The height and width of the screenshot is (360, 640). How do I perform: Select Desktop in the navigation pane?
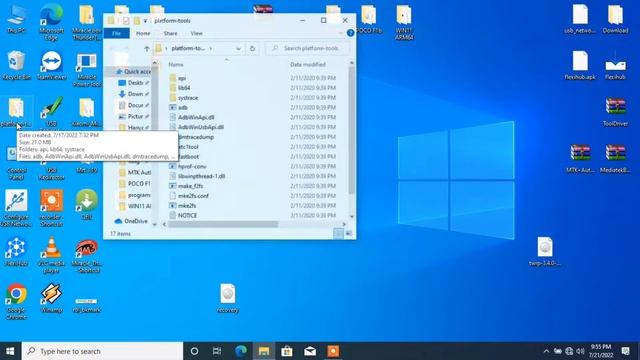[134, 82]
